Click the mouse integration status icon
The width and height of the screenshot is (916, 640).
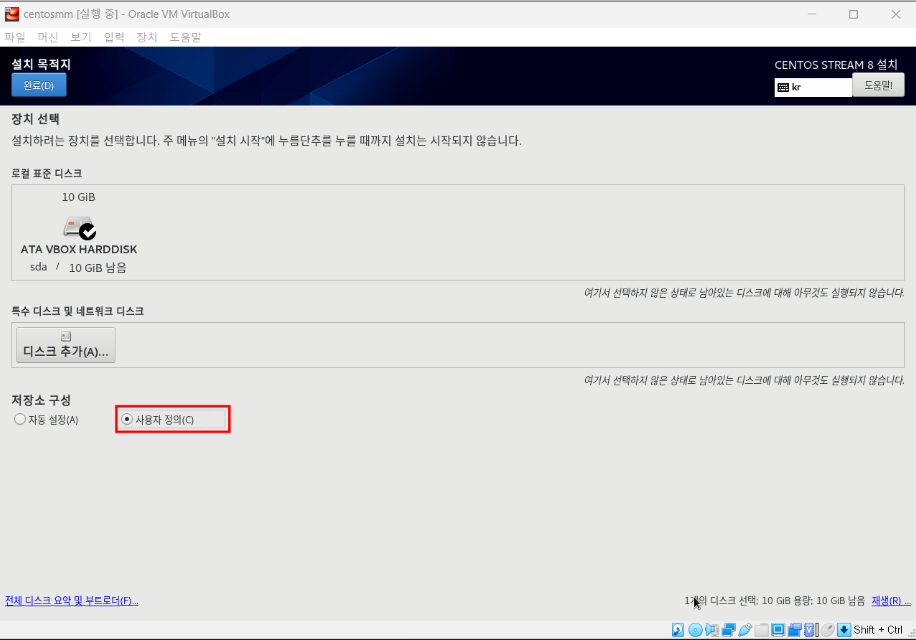pos(827,629)
